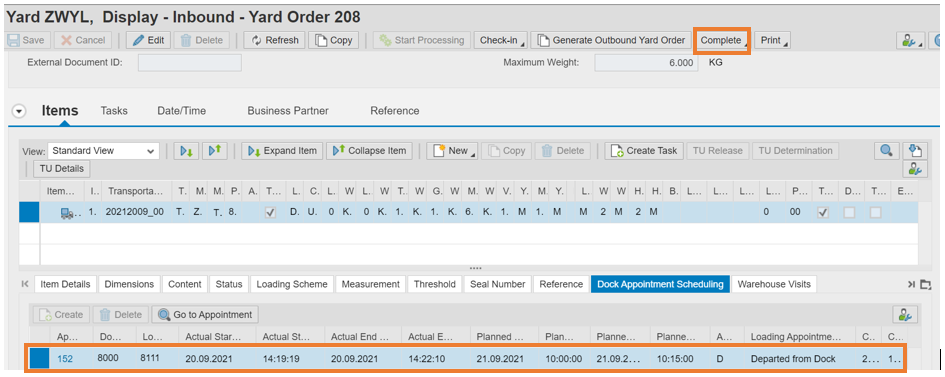Click the Create Task button
945x377 pixels.
coord(644,151)
